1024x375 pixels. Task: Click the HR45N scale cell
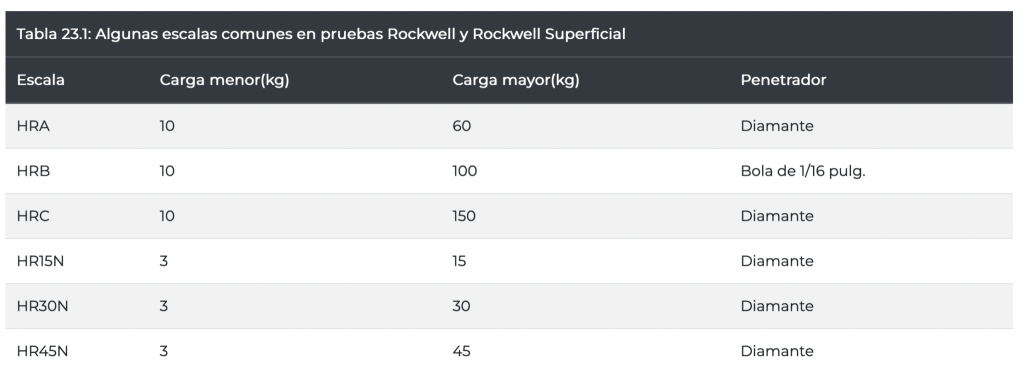tap(42, 351)
